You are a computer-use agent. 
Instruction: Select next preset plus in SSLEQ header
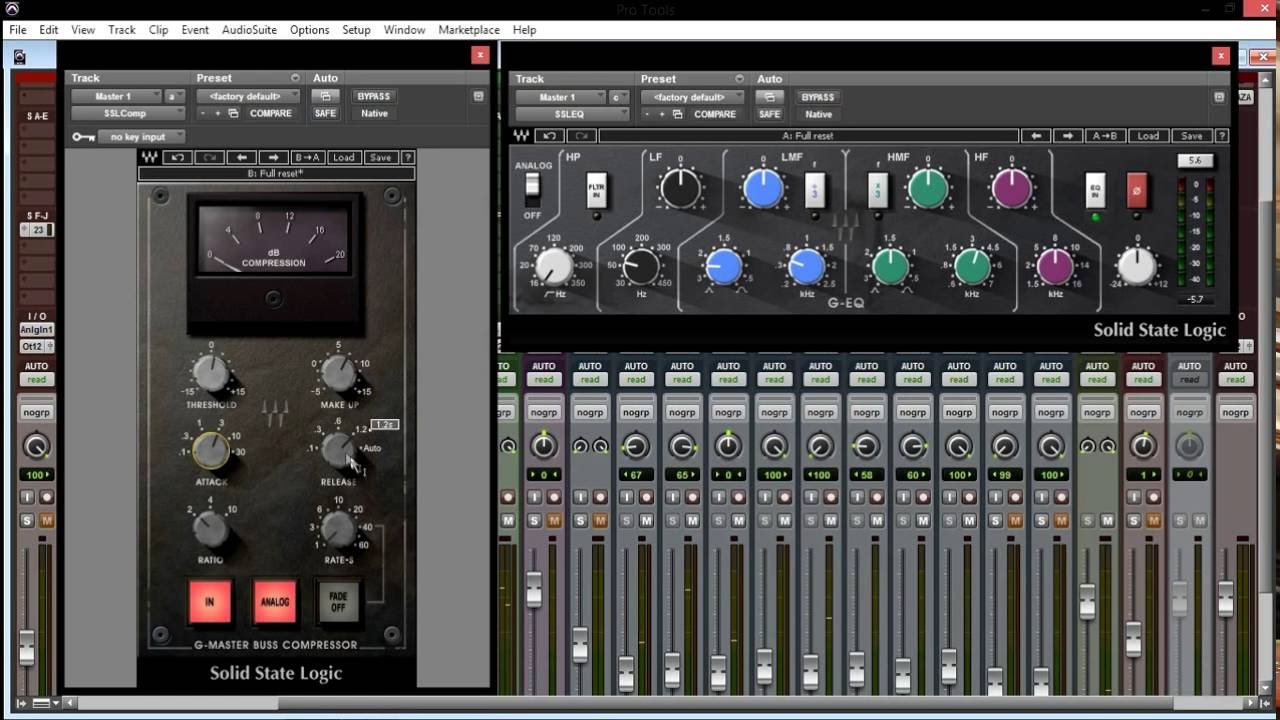tap(662, 115)
